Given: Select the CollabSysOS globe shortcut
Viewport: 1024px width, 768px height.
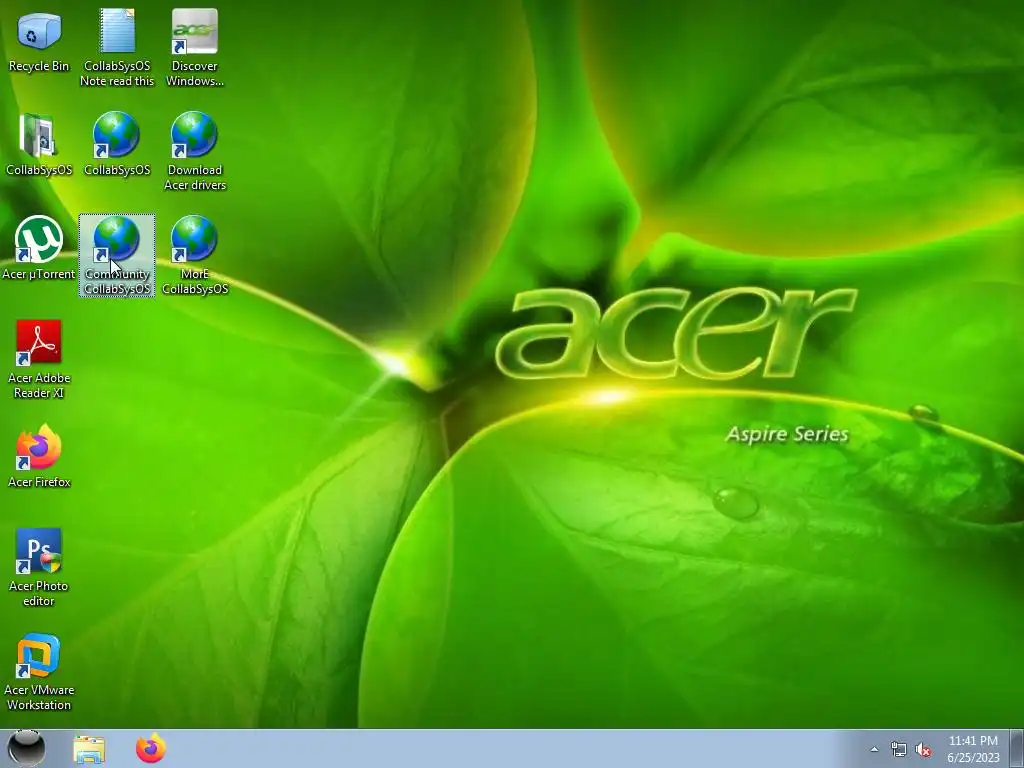Looking at the screenshot, I should click(x=117, y=145).
